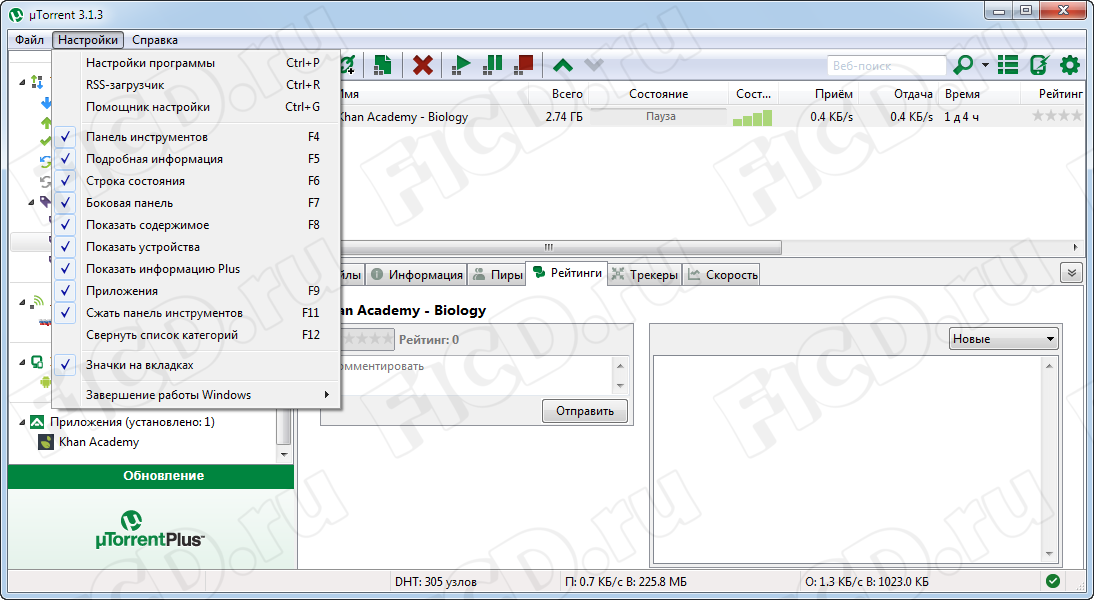The height and width of the screenshot is (600, 1094).
Task: Click the green status checkmark in status bar
Action: pyautogui.click(x=1053, y=580)
